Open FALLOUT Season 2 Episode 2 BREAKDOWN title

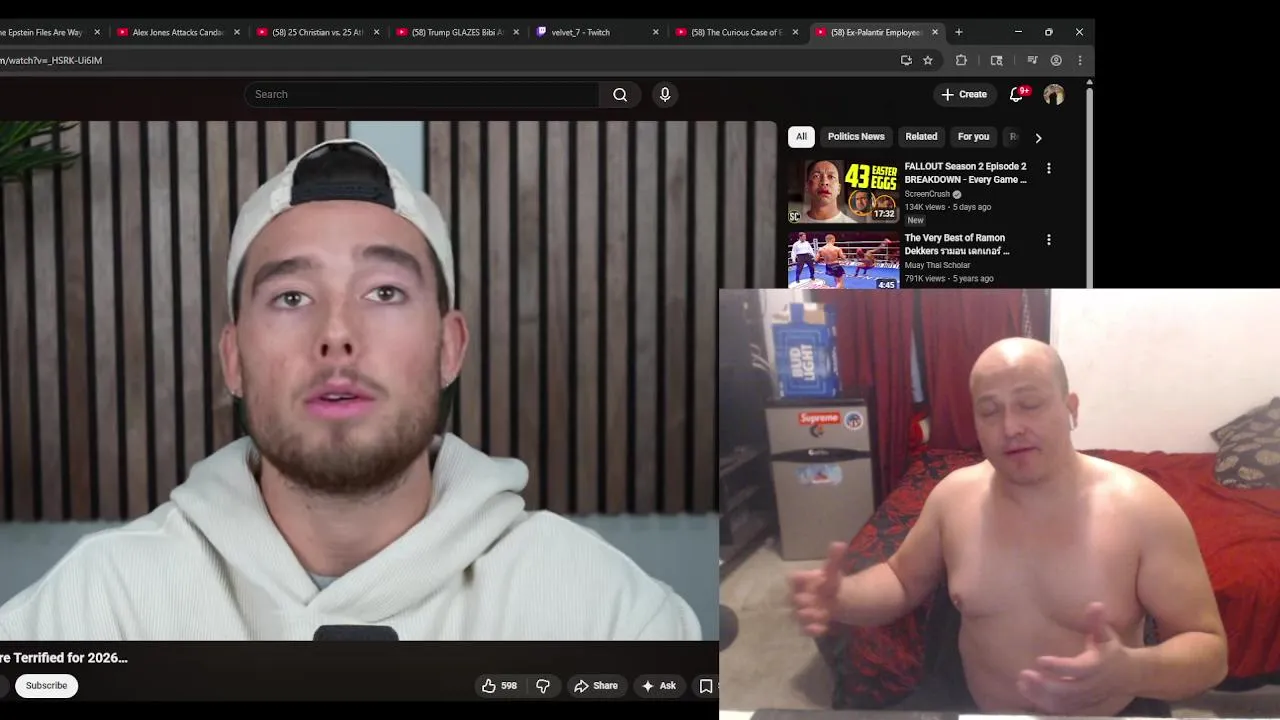point(966,173)
